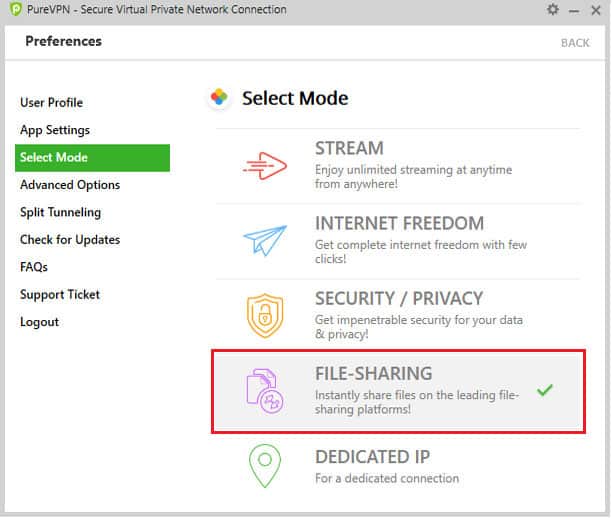Click Logout in the sidebar
612x518 pixels.
(x=40, y=322)
